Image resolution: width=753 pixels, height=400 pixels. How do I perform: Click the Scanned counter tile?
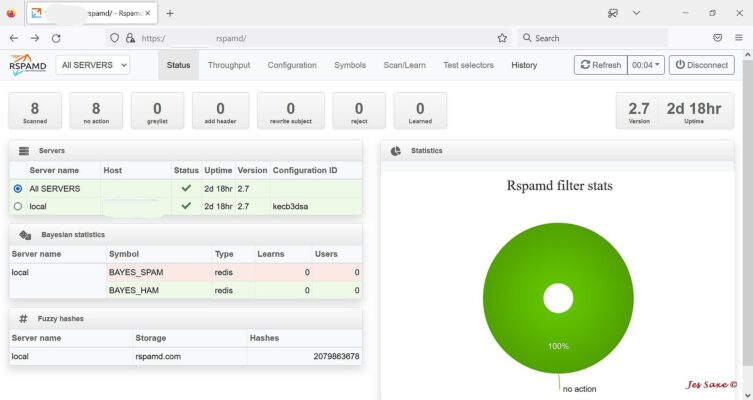35,111
